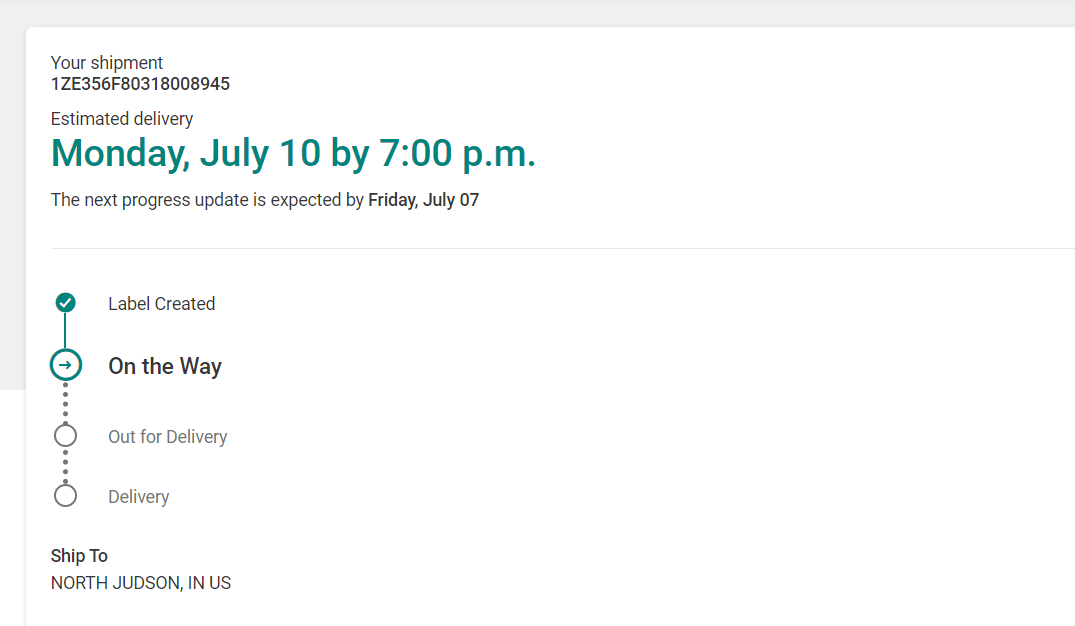This screenshot has width=1075, height=626.
Task: Click the Delivery step label text
Action: click(x=138, y=497)
